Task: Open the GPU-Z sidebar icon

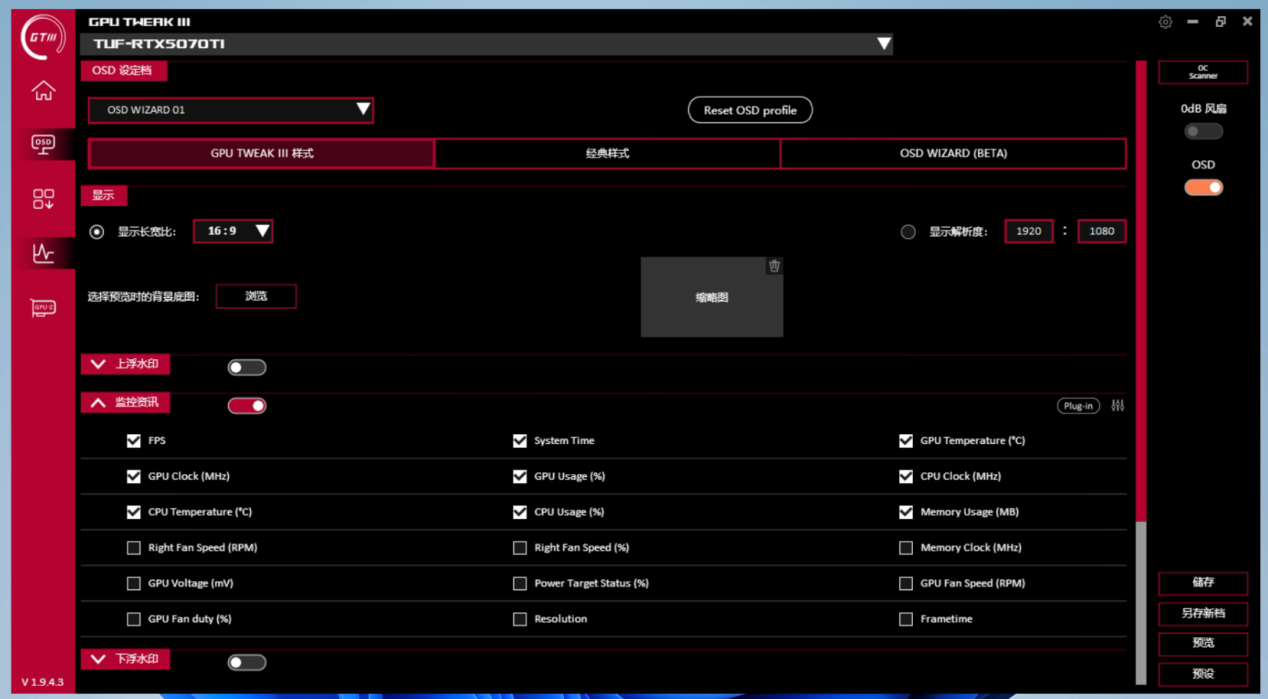Action: pyautogui.click(x=43, y=307)
